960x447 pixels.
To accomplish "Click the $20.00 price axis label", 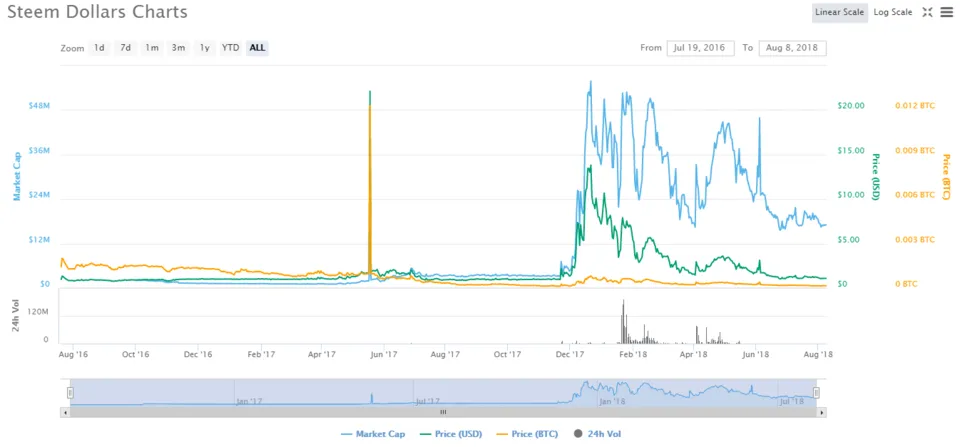I will [850, 105].
